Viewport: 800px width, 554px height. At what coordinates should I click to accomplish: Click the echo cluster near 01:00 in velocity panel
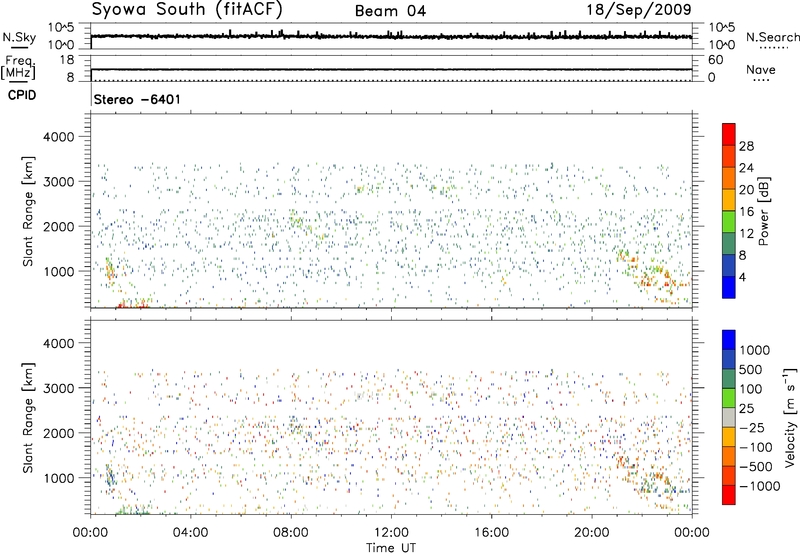click(x=111, y=477)
